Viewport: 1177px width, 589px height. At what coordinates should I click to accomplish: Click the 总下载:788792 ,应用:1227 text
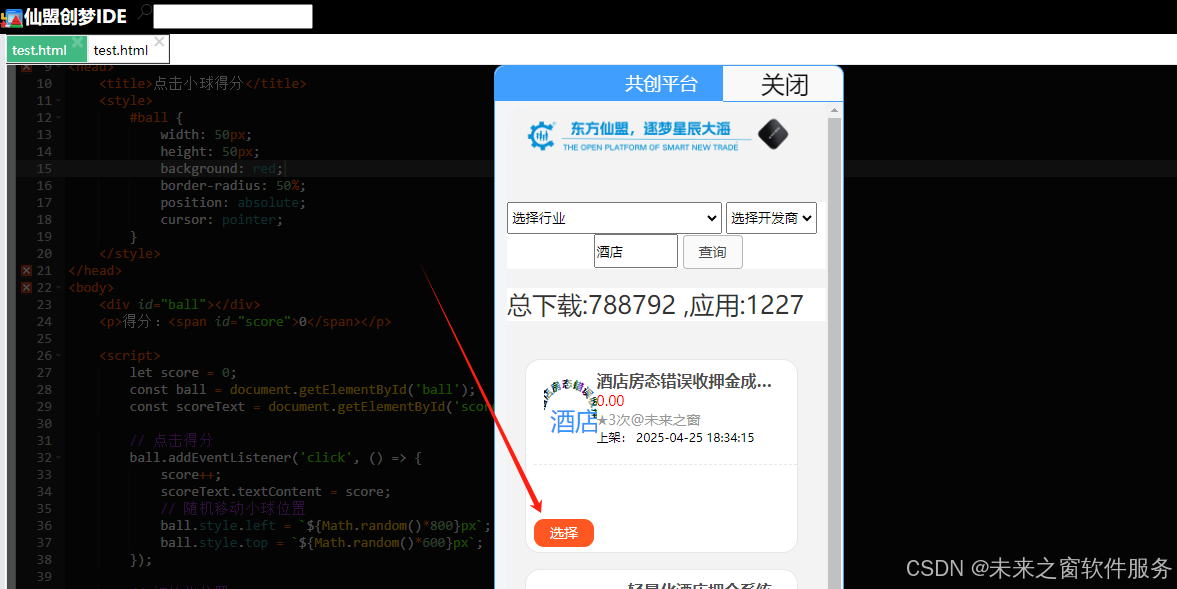point(655,305)
